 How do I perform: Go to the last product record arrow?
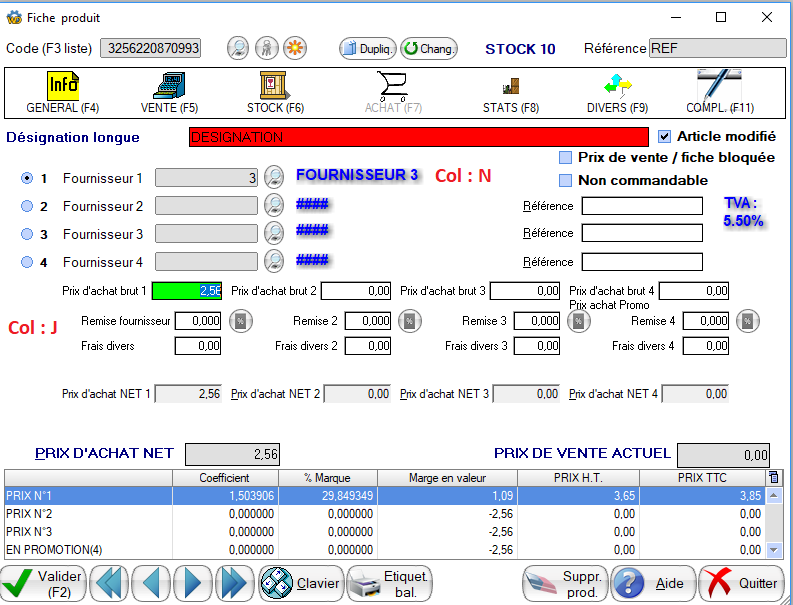[x=232, y=583]
